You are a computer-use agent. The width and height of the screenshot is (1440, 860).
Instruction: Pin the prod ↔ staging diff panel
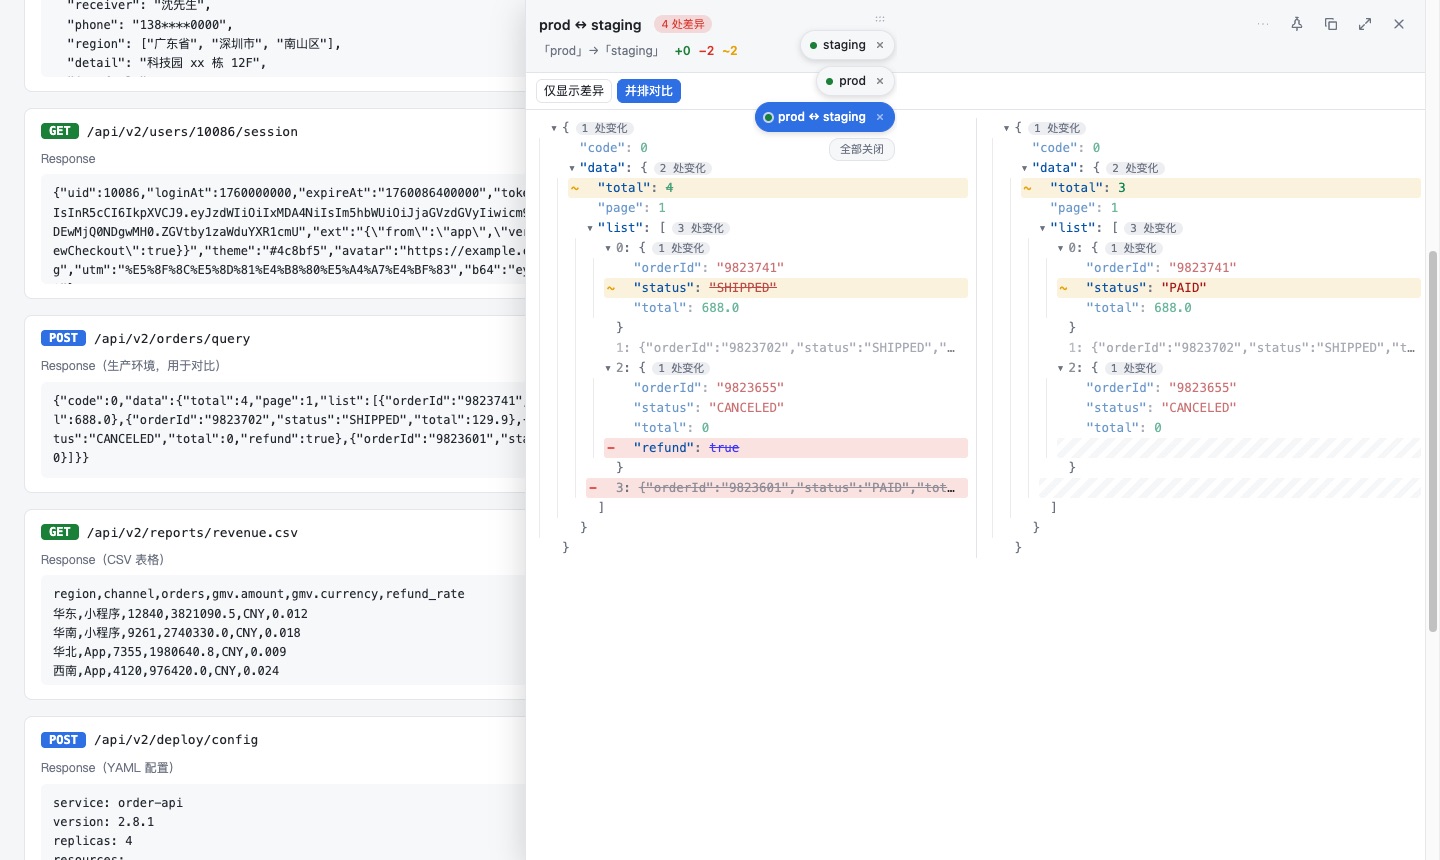(x=1297, y=24)
